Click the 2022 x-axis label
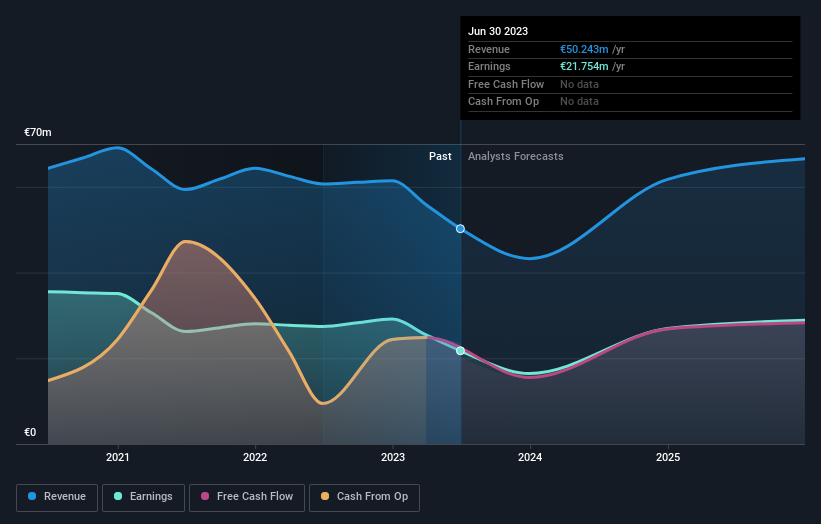Image resolution: width=821 pixels, height=524 pixels. 255,457
